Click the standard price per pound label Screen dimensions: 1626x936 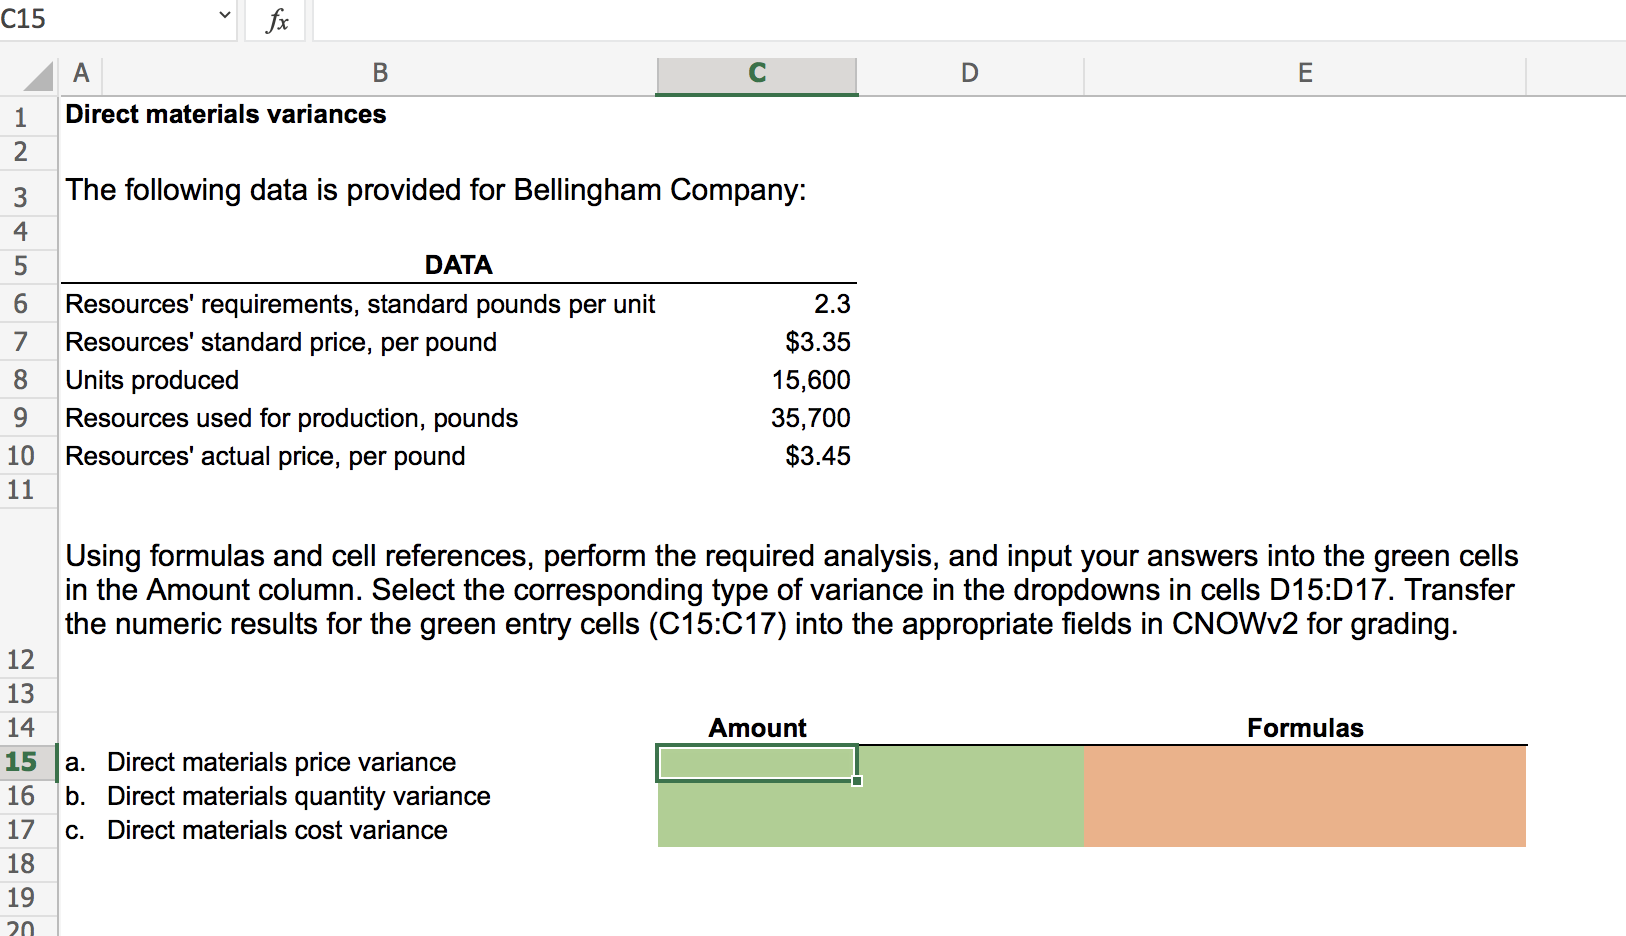281,342
